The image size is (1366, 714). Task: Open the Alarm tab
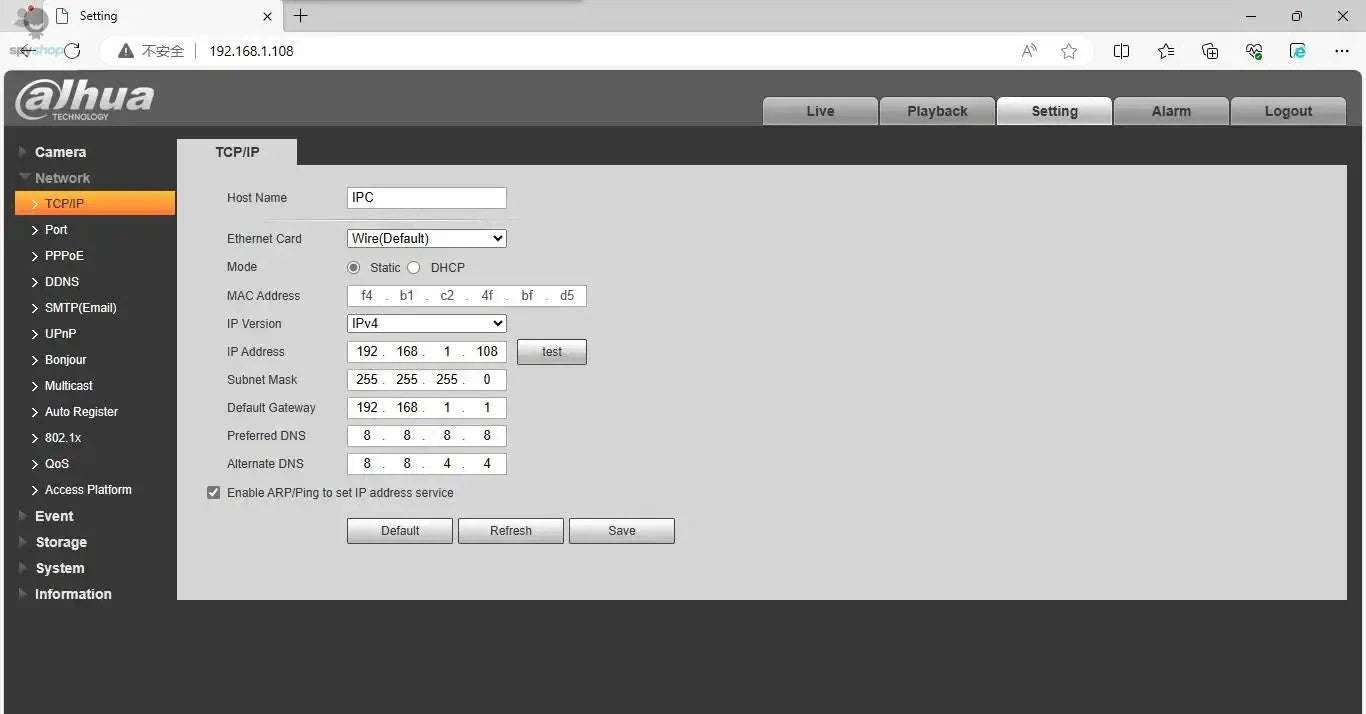click(1170, 111)
